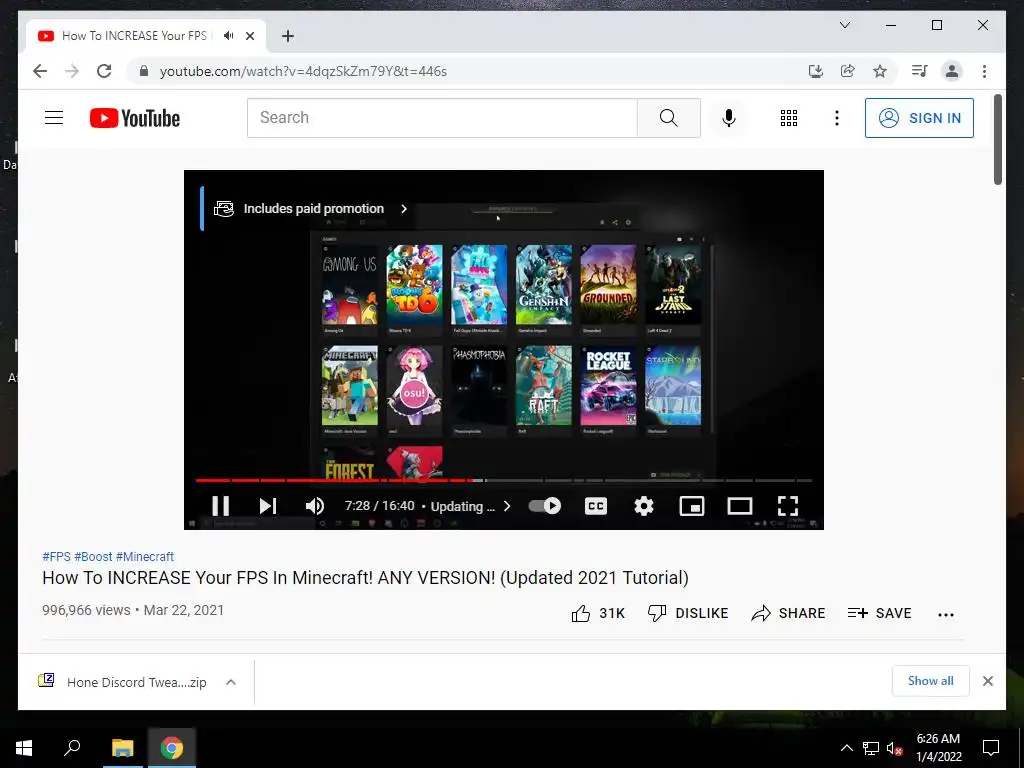The width and height of the screenshot is (1024, 768).
Task: Enter full screen mode
Action: [788, 506]
